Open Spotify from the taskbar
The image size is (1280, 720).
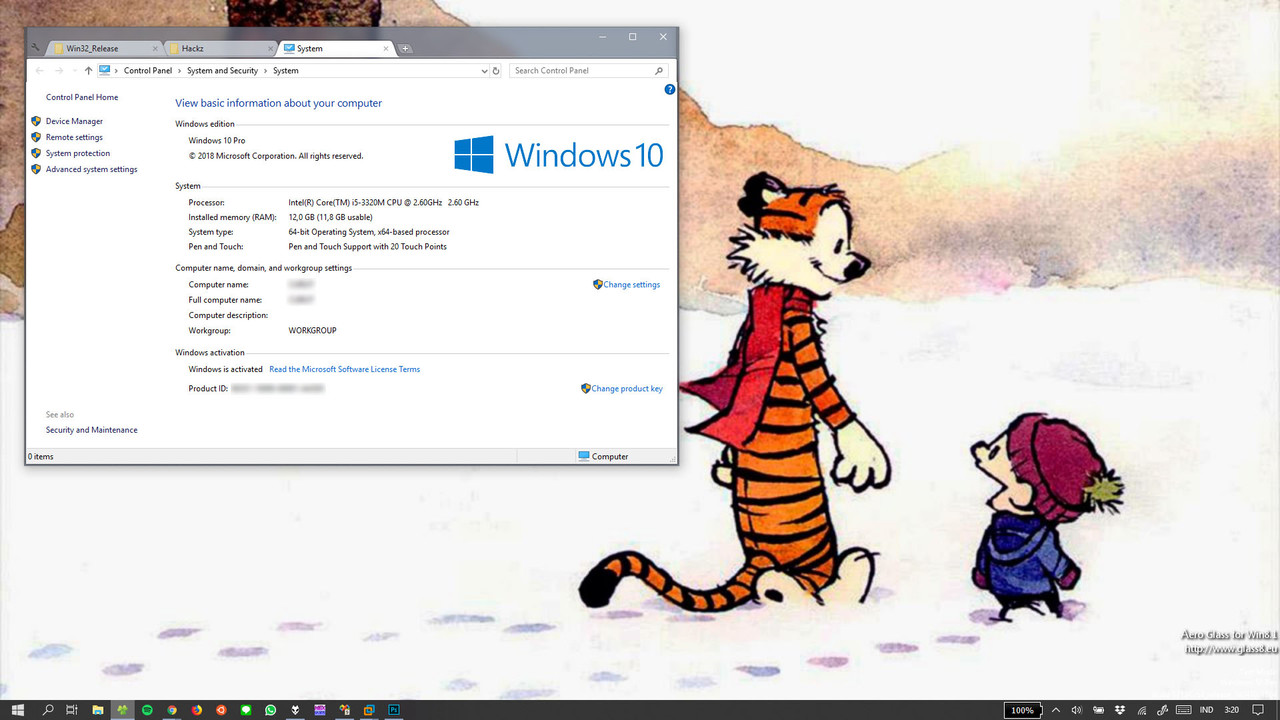(x=147, y=710)
